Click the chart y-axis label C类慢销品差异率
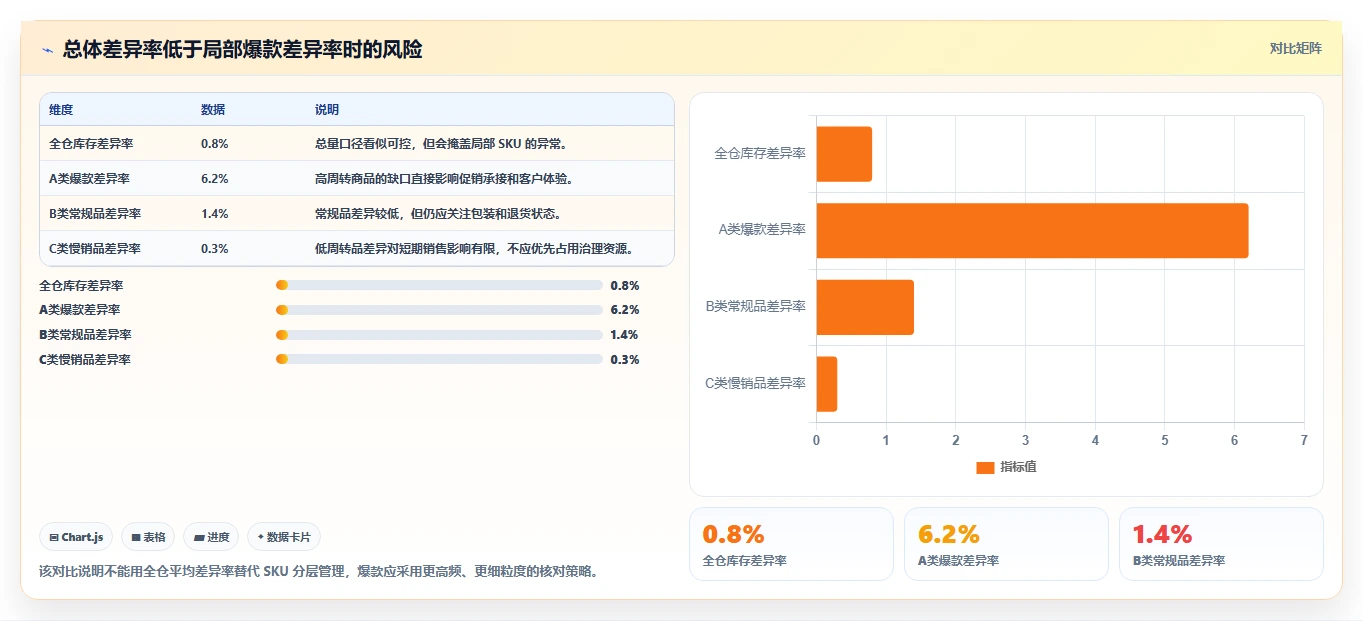 click(x=756, y=384)
